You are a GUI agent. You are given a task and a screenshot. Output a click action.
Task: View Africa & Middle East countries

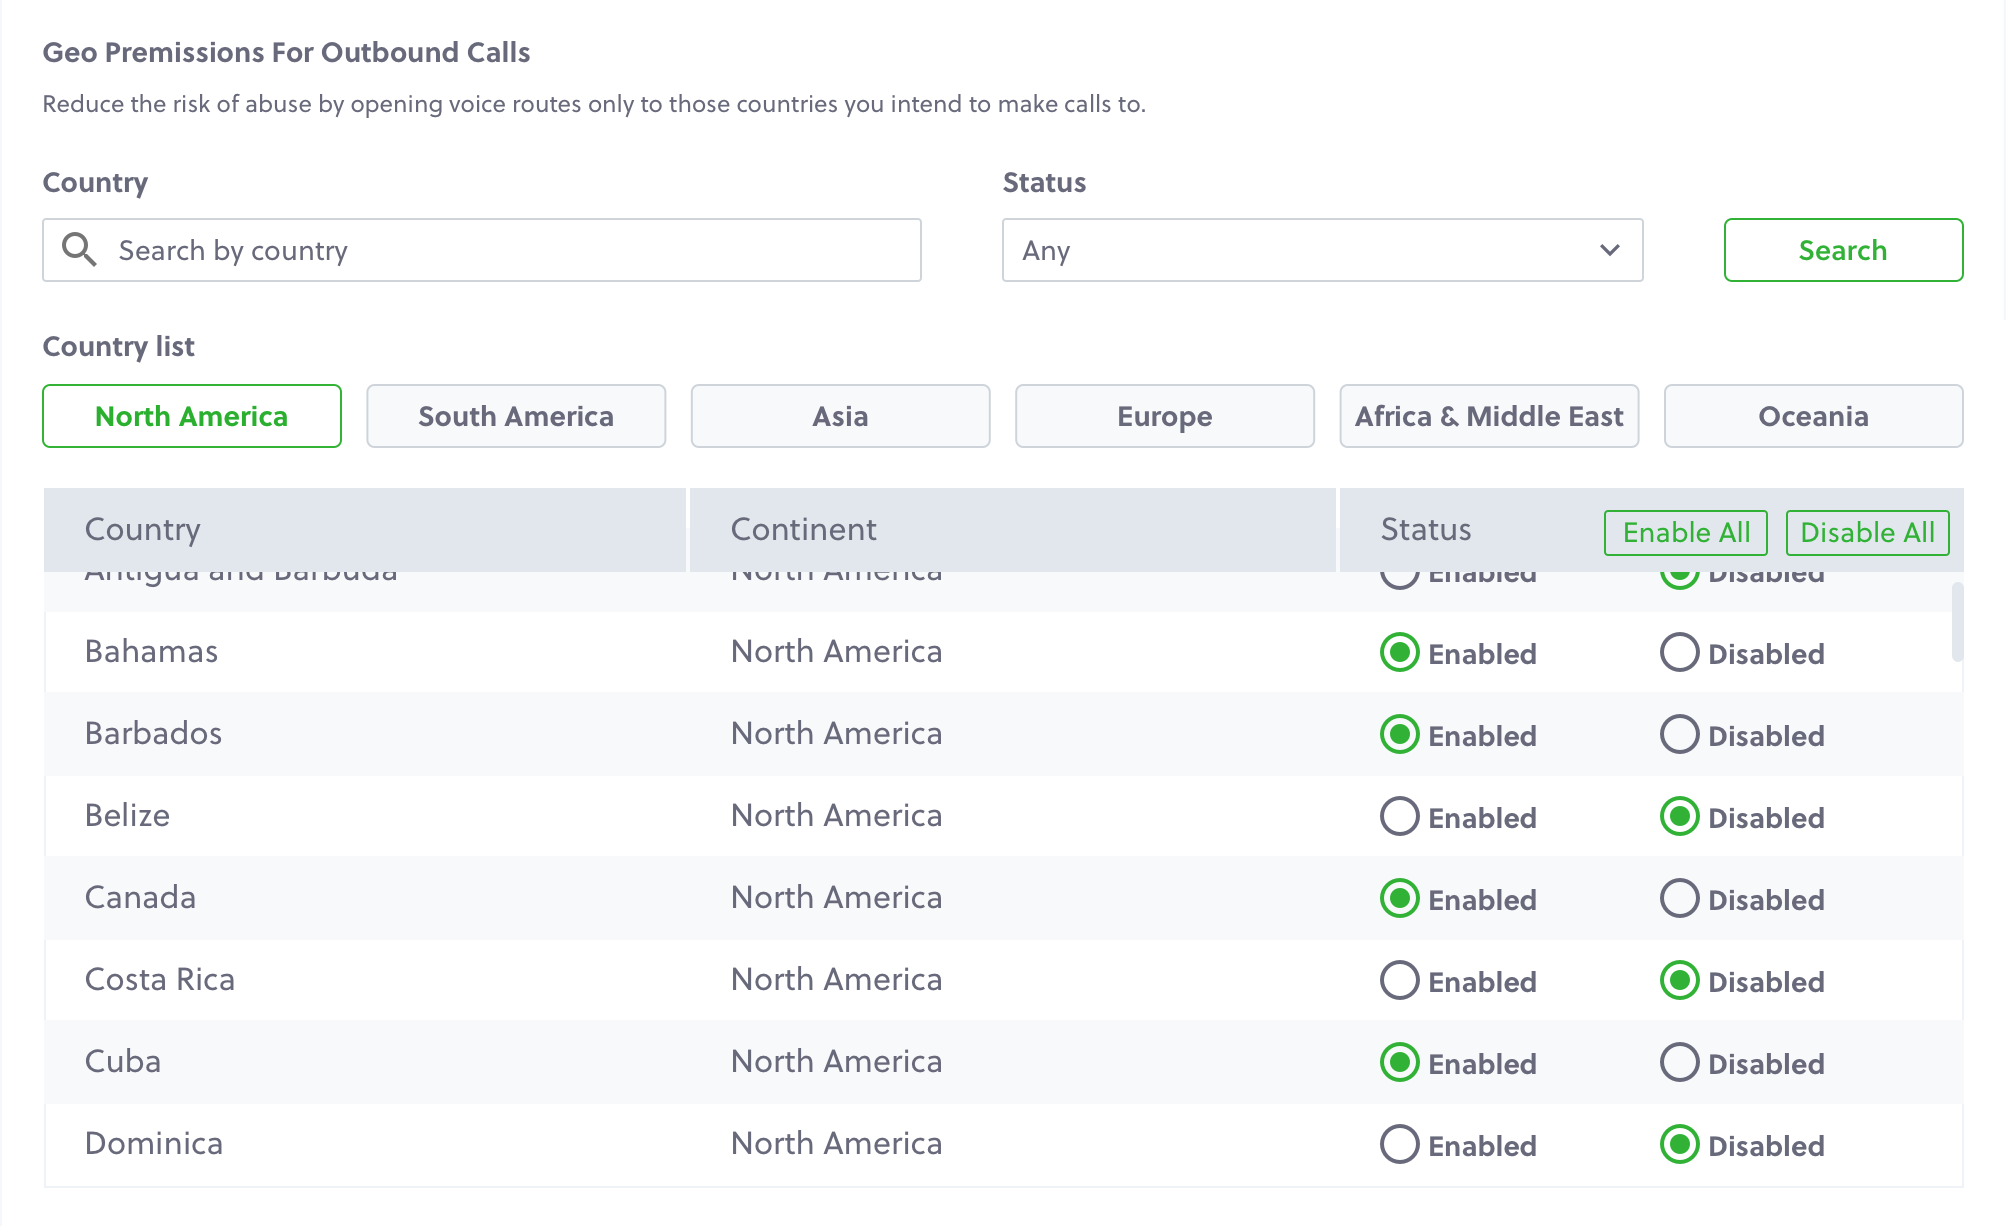click(1488, 416)
